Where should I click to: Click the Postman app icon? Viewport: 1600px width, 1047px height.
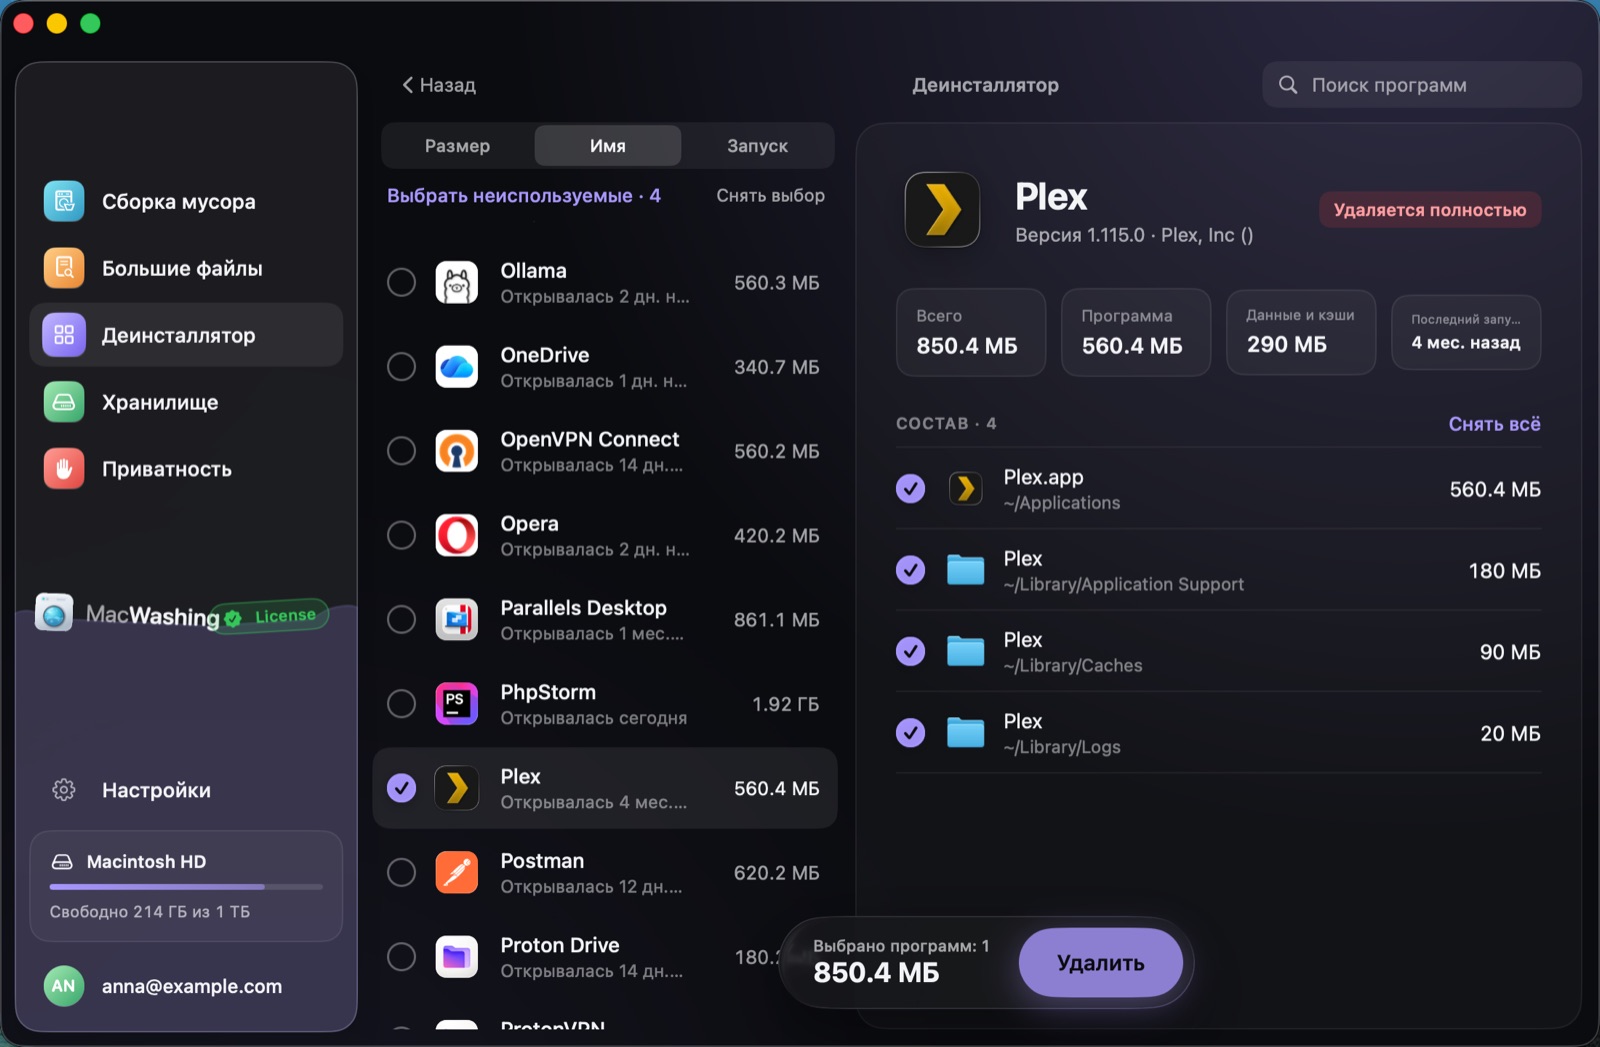click(x=457, y=873)
